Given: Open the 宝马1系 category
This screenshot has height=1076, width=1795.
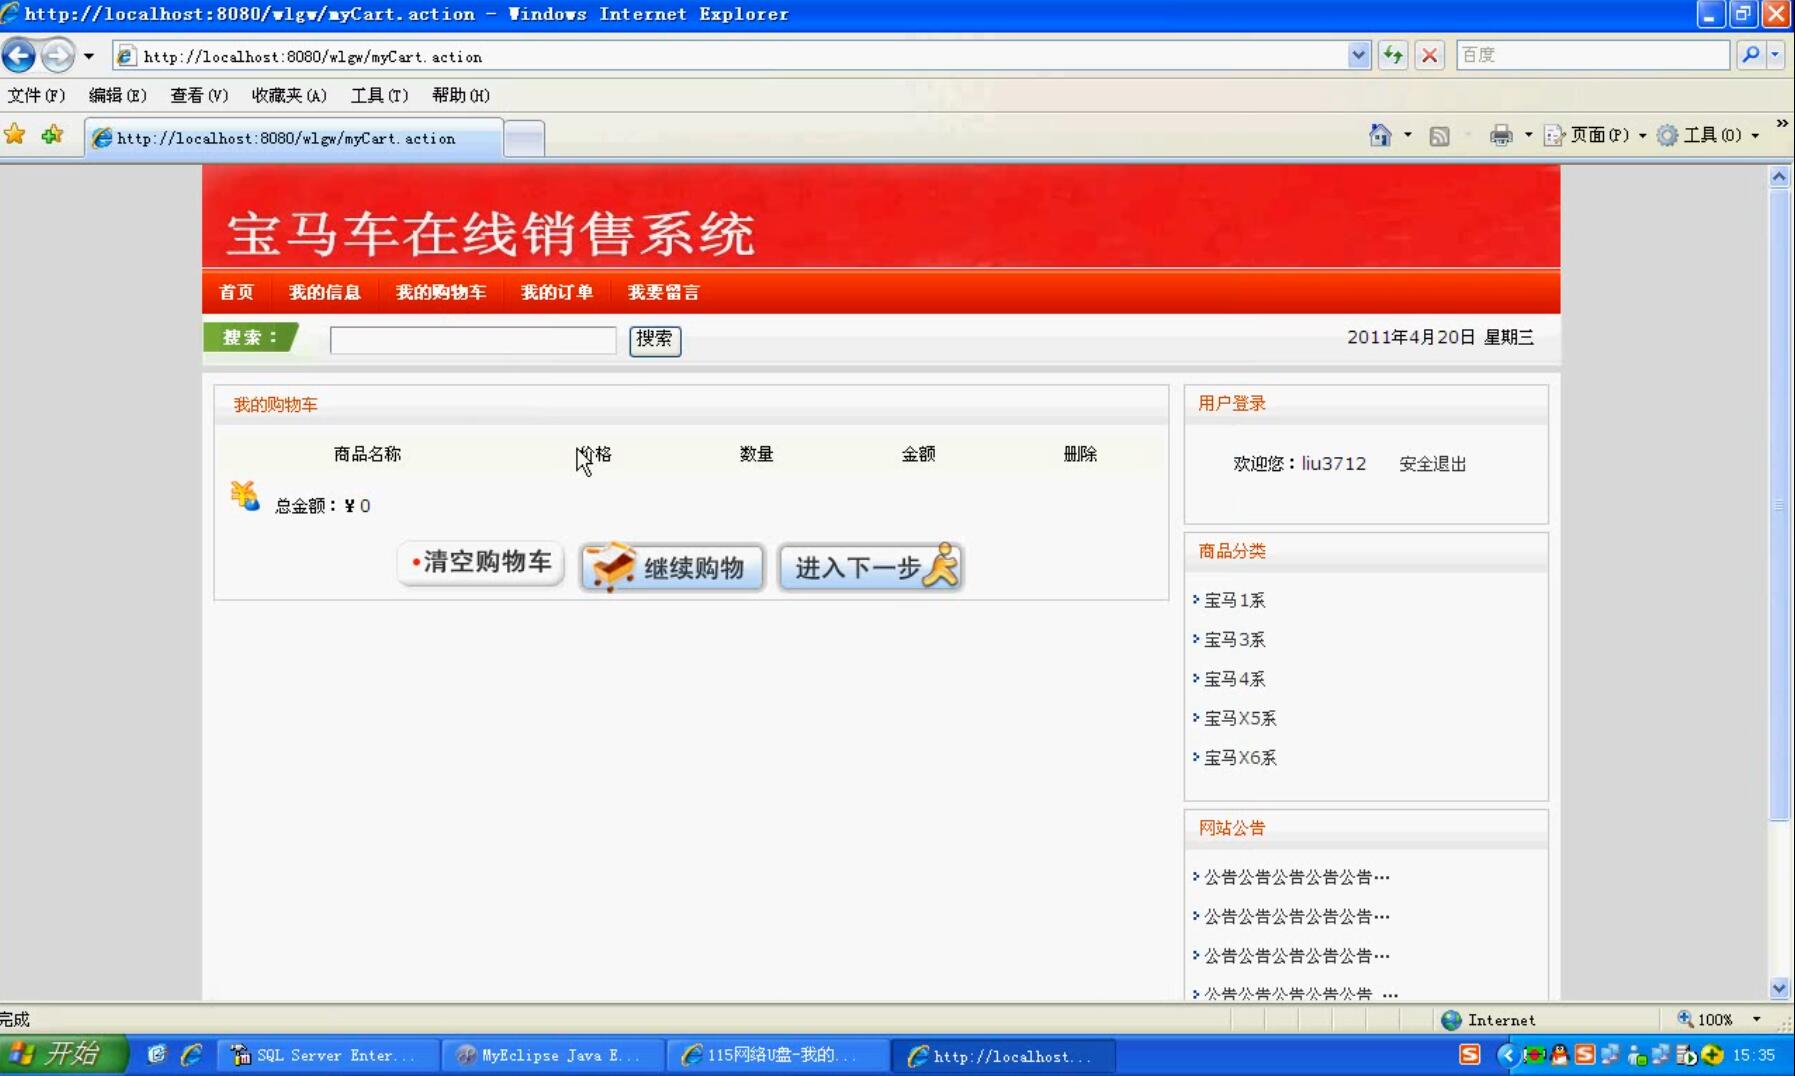Looking at the screenshot, I should click(1234, 600).
